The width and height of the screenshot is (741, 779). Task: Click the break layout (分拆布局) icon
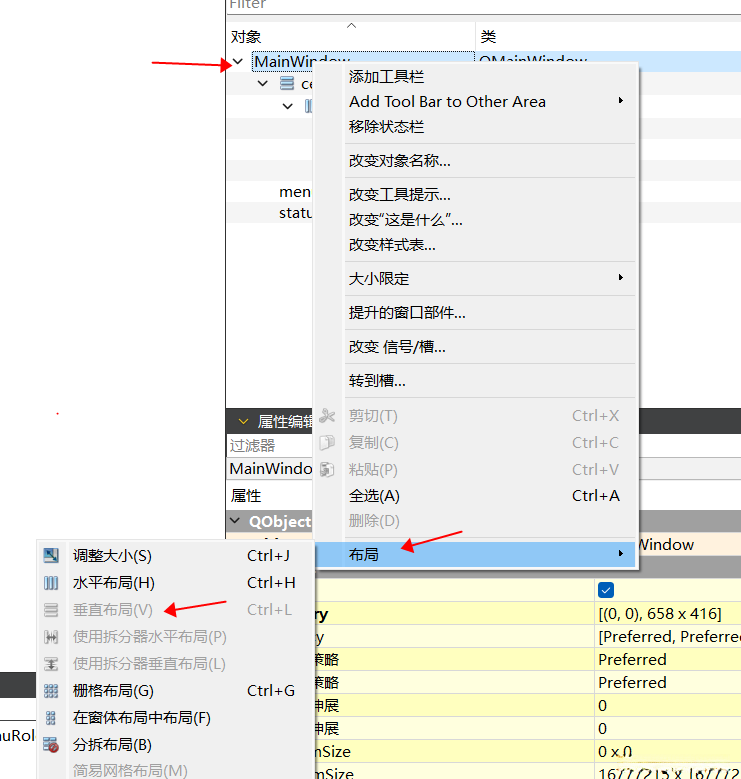point(51,745)
